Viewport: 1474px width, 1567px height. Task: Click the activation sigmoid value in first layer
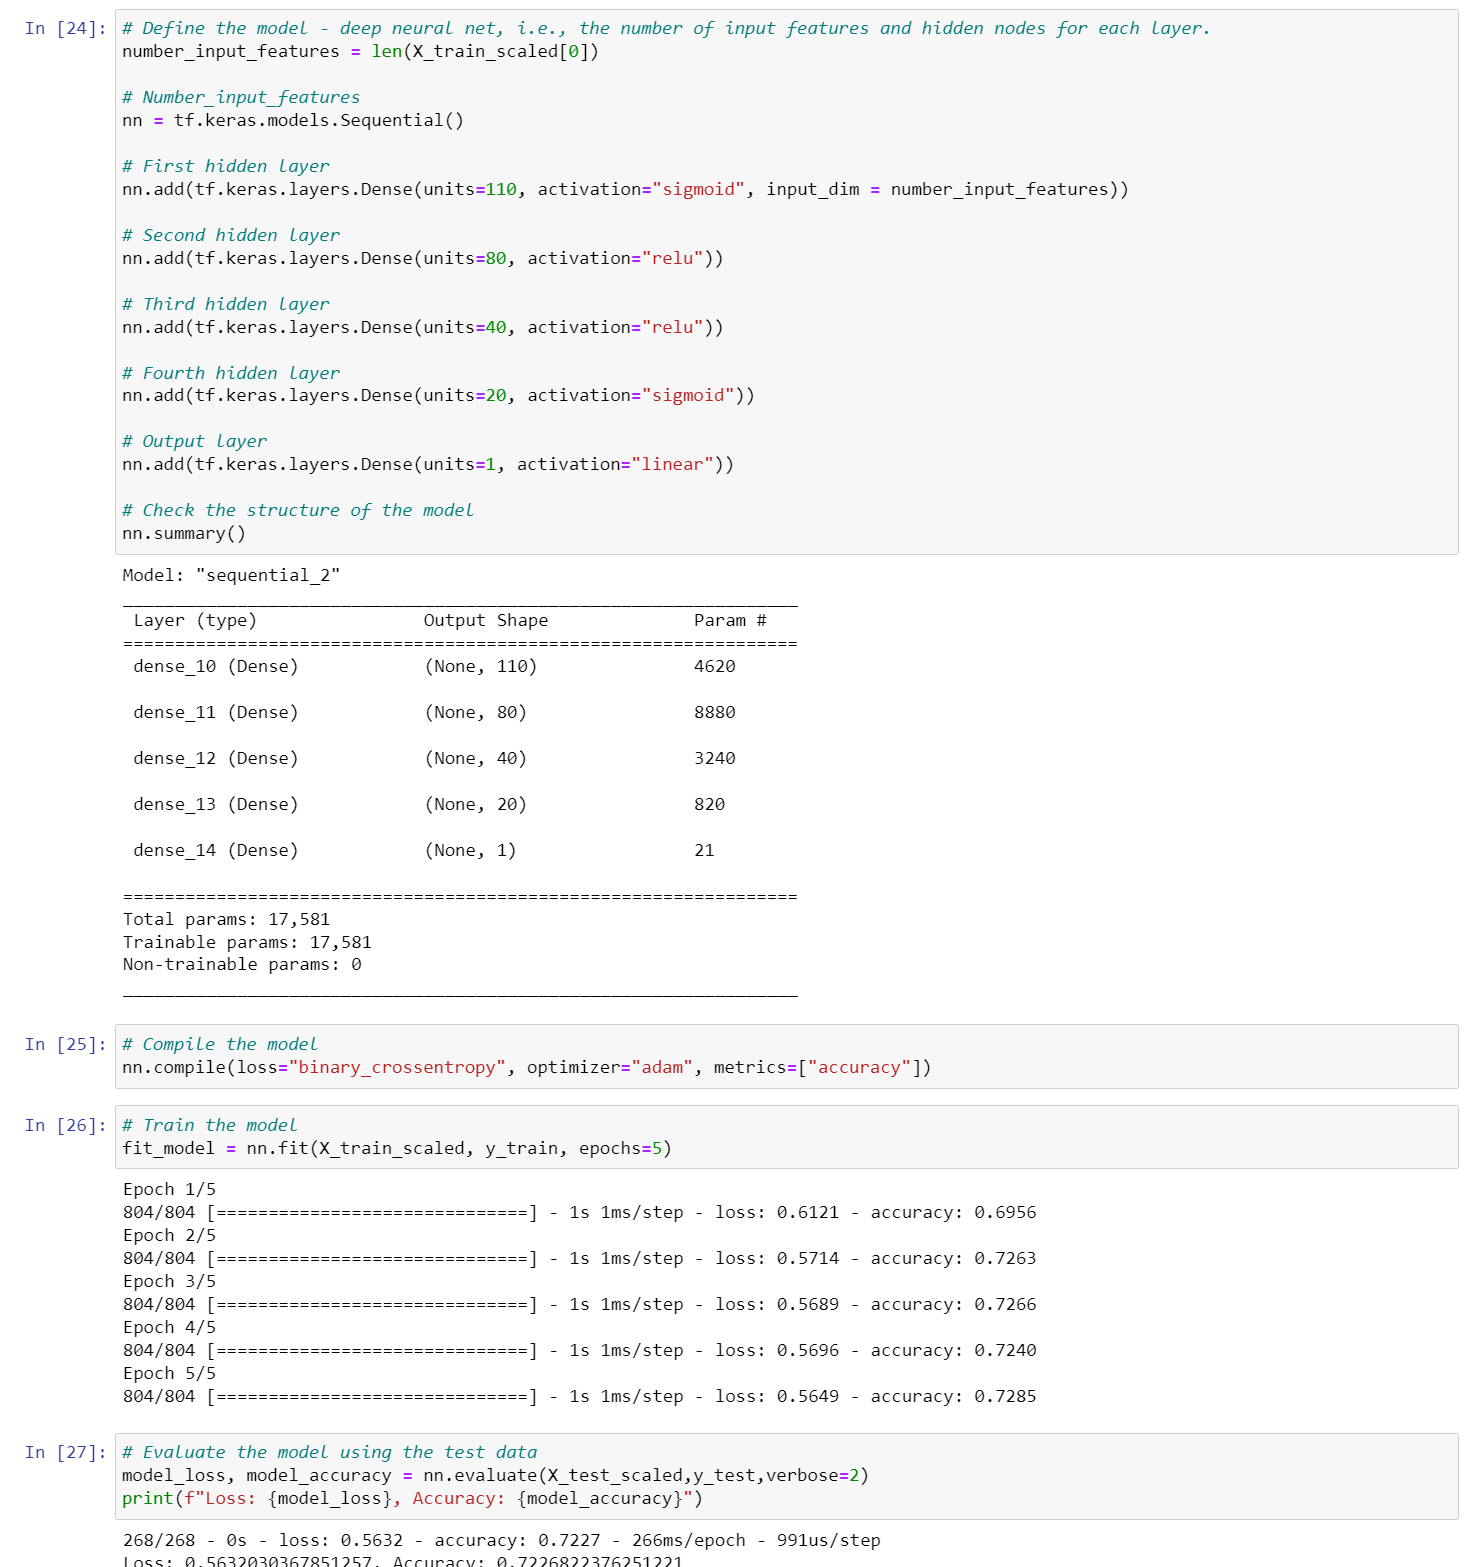[x=698, y=189]
